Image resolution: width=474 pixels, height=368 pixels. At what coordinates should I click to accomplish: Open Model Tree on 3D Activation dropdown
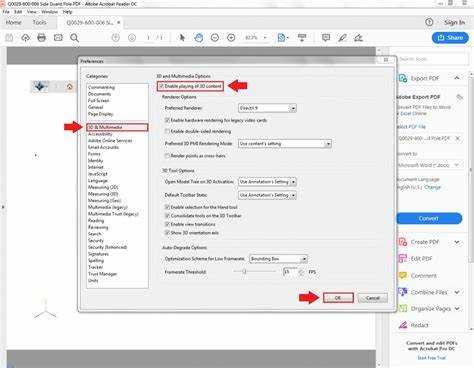point(267,182)
